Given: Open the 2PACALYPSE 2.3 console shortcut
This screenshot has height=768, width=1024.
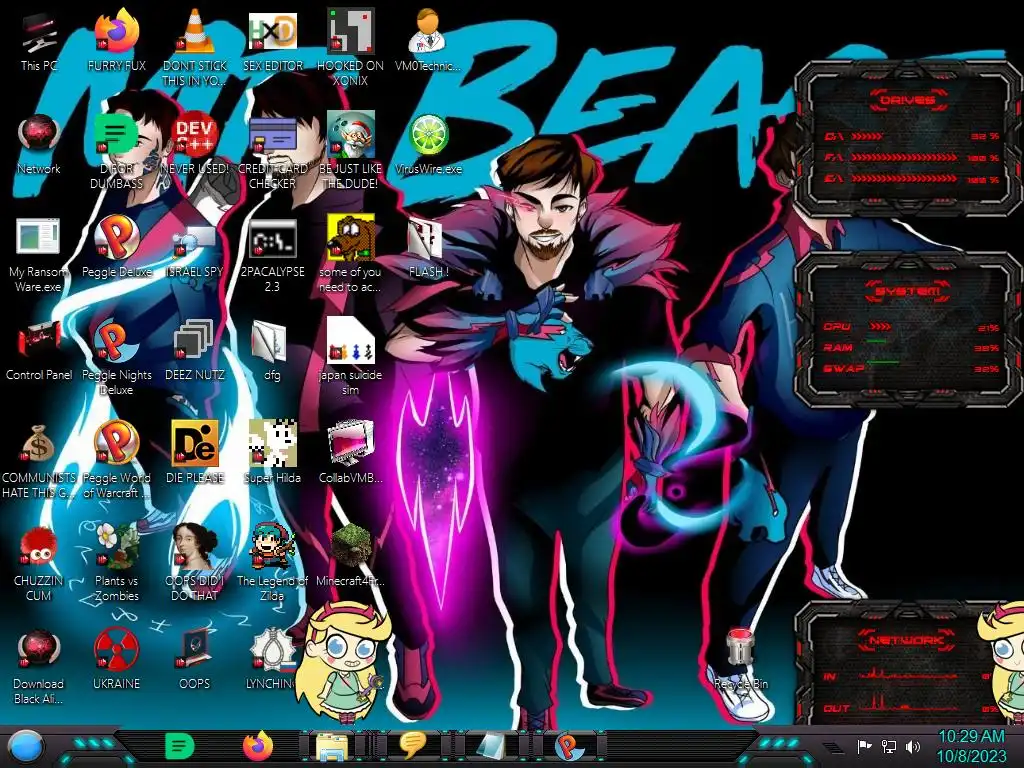Looking at the screenshot, I should [272, 255].
